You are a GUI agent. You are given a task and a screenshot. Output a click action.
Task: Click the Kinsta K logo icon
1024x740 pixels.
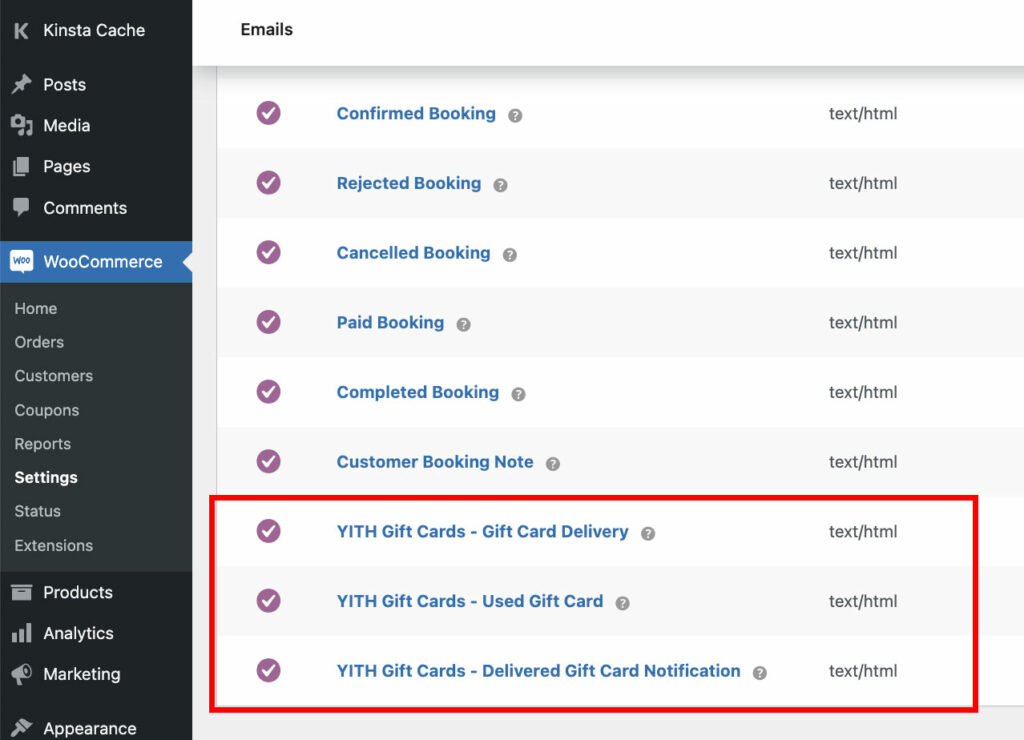click(x=21, y=30)
